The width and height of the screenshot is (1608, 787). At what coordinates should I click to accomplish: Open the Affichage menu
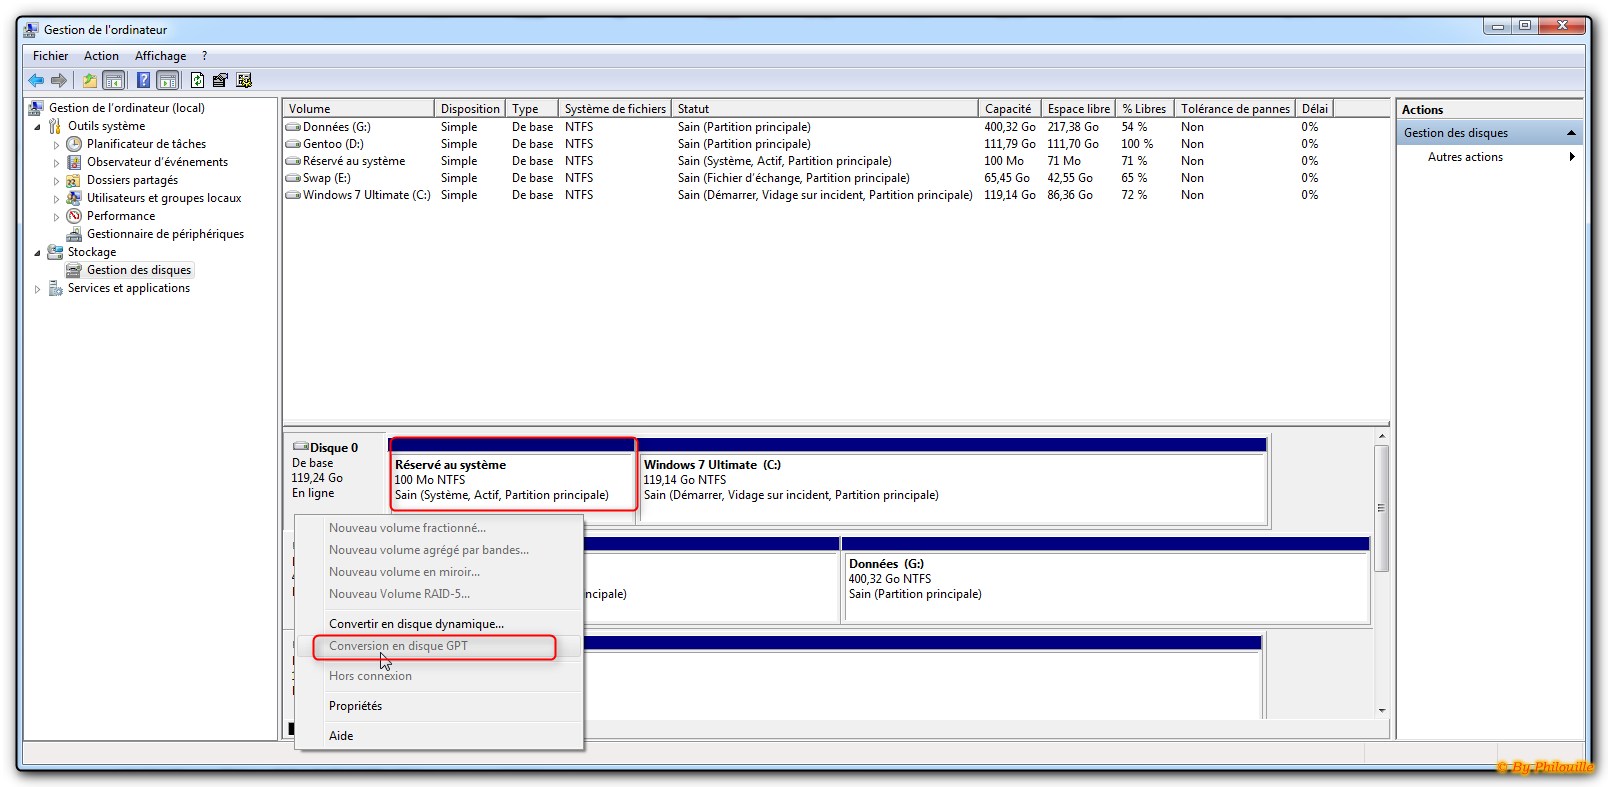(x=160, y=56)
